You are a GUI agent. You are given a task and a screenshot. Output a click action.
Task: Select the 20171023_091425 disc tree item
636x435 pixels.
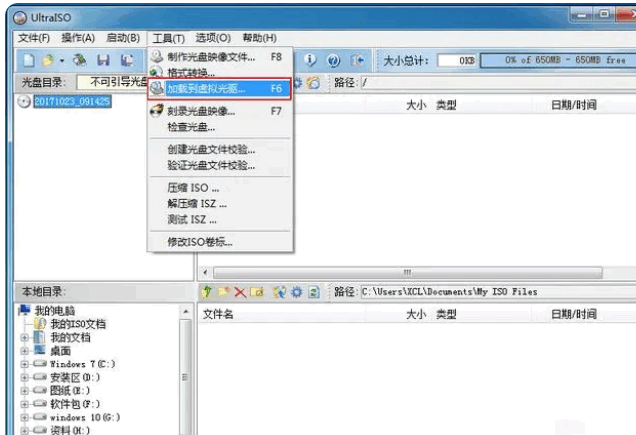click(72, 101)
